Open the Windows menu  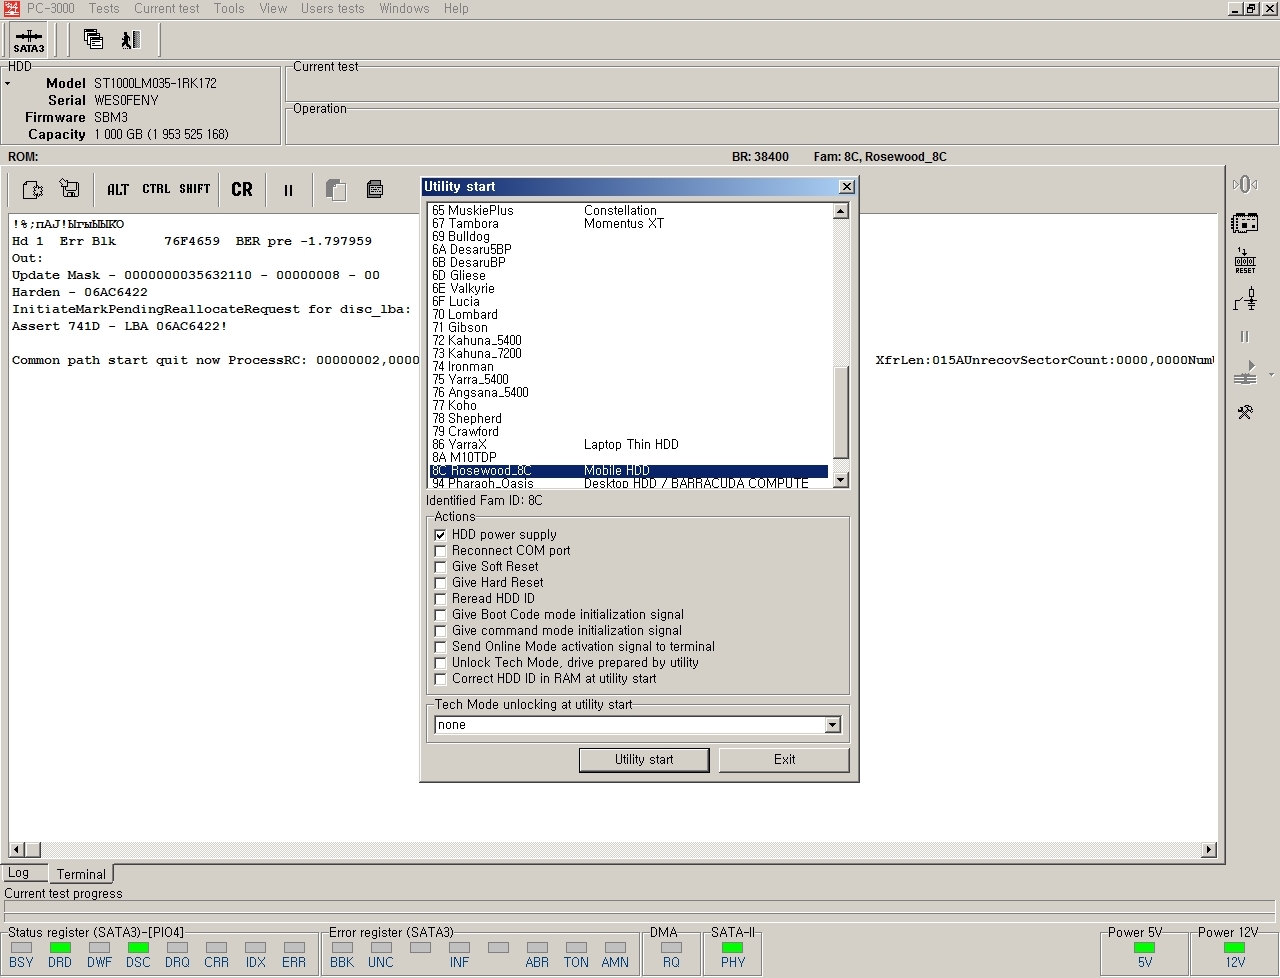click(404, 8)
